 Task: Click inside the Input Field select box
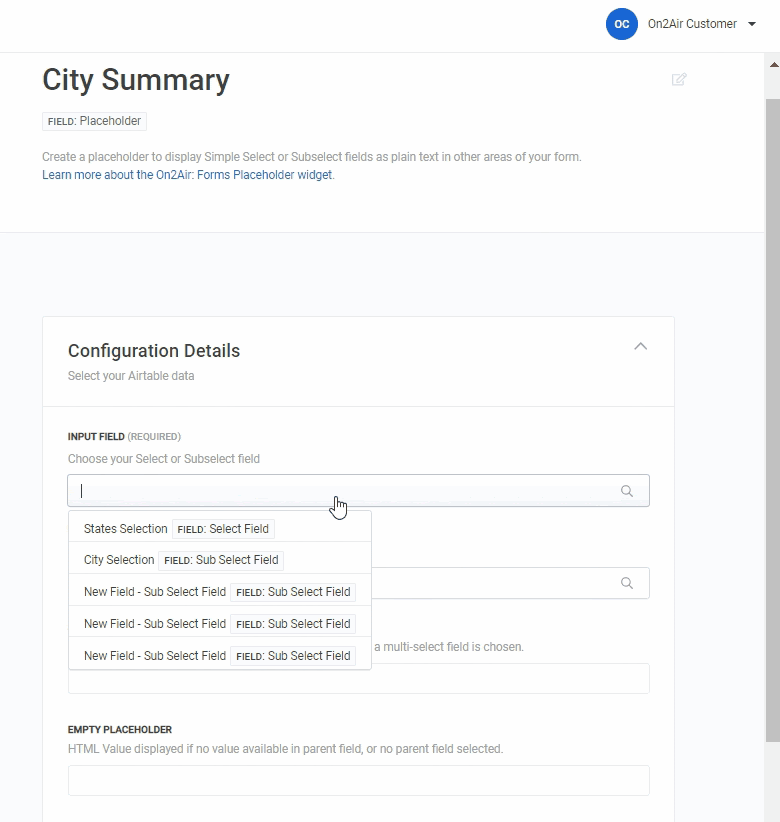click(340, 491)
